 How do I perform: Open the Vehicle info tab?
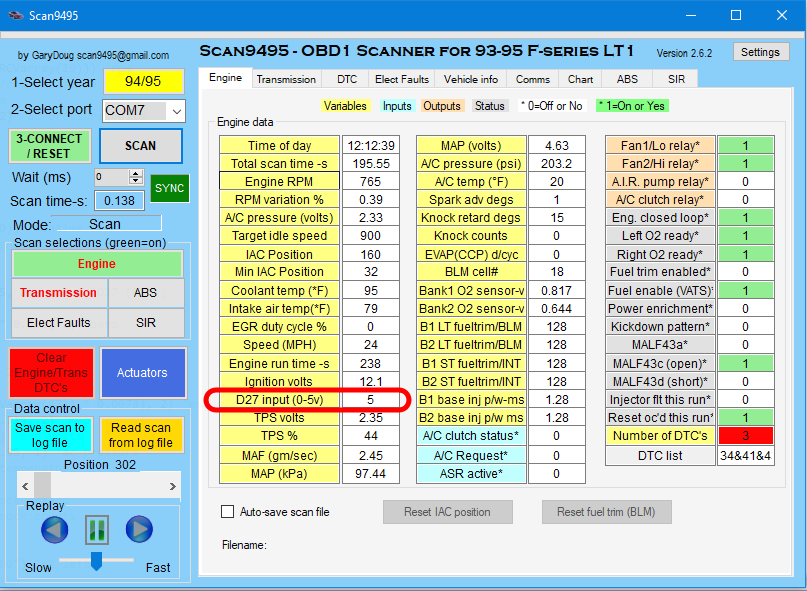[470, 78]
